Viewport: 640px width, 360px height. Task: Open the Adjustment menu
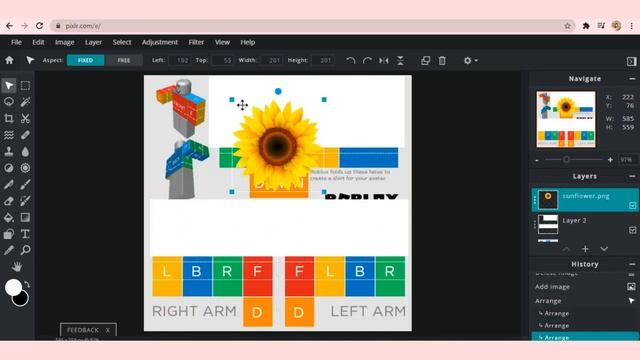[x=160, y=42]
